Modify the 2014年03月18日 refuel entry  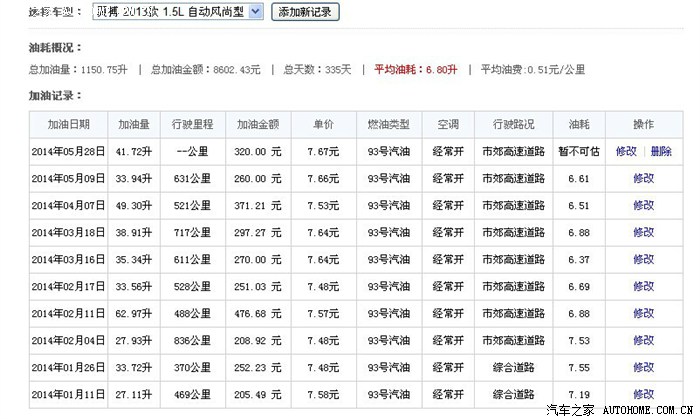coord(643,232)
